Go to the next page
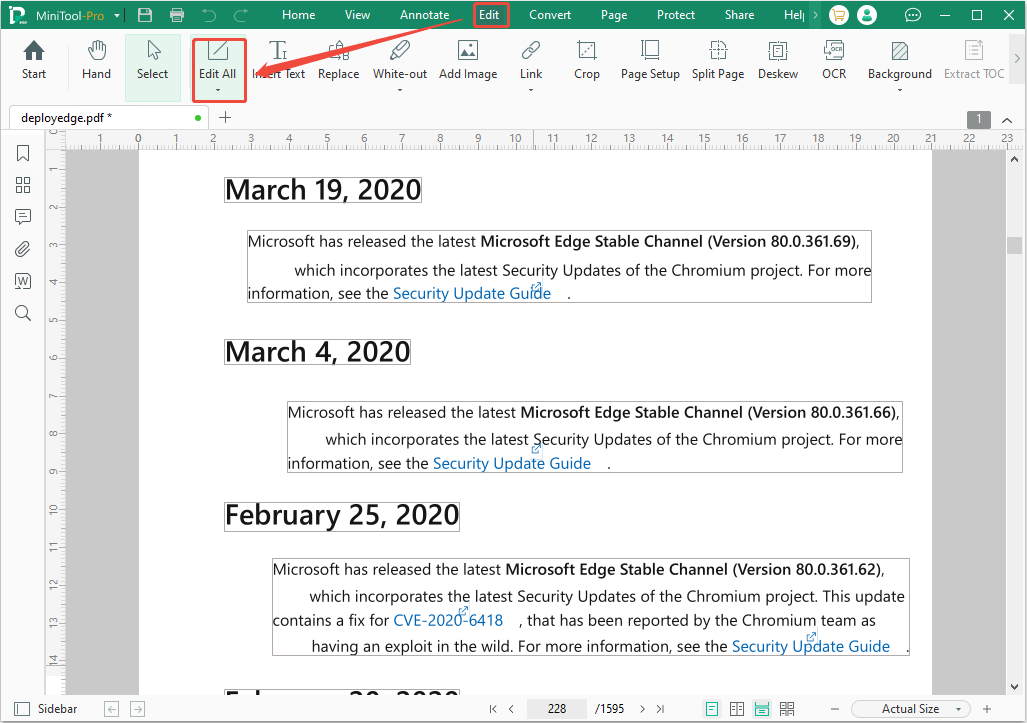Image resolution: width=1027 pixels, height=723 pixels. (642, 709)
